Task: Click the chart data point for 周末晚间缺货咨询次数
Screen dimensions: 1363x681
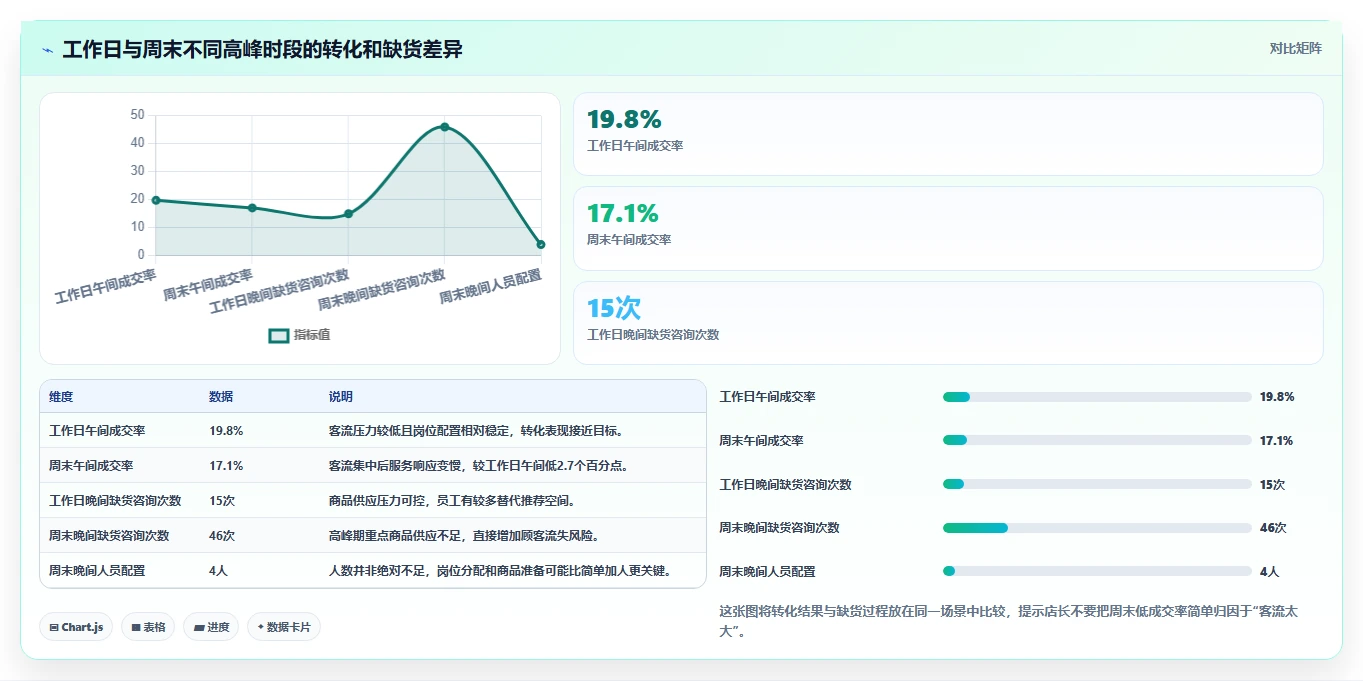Action: click(x=444, y=127)
